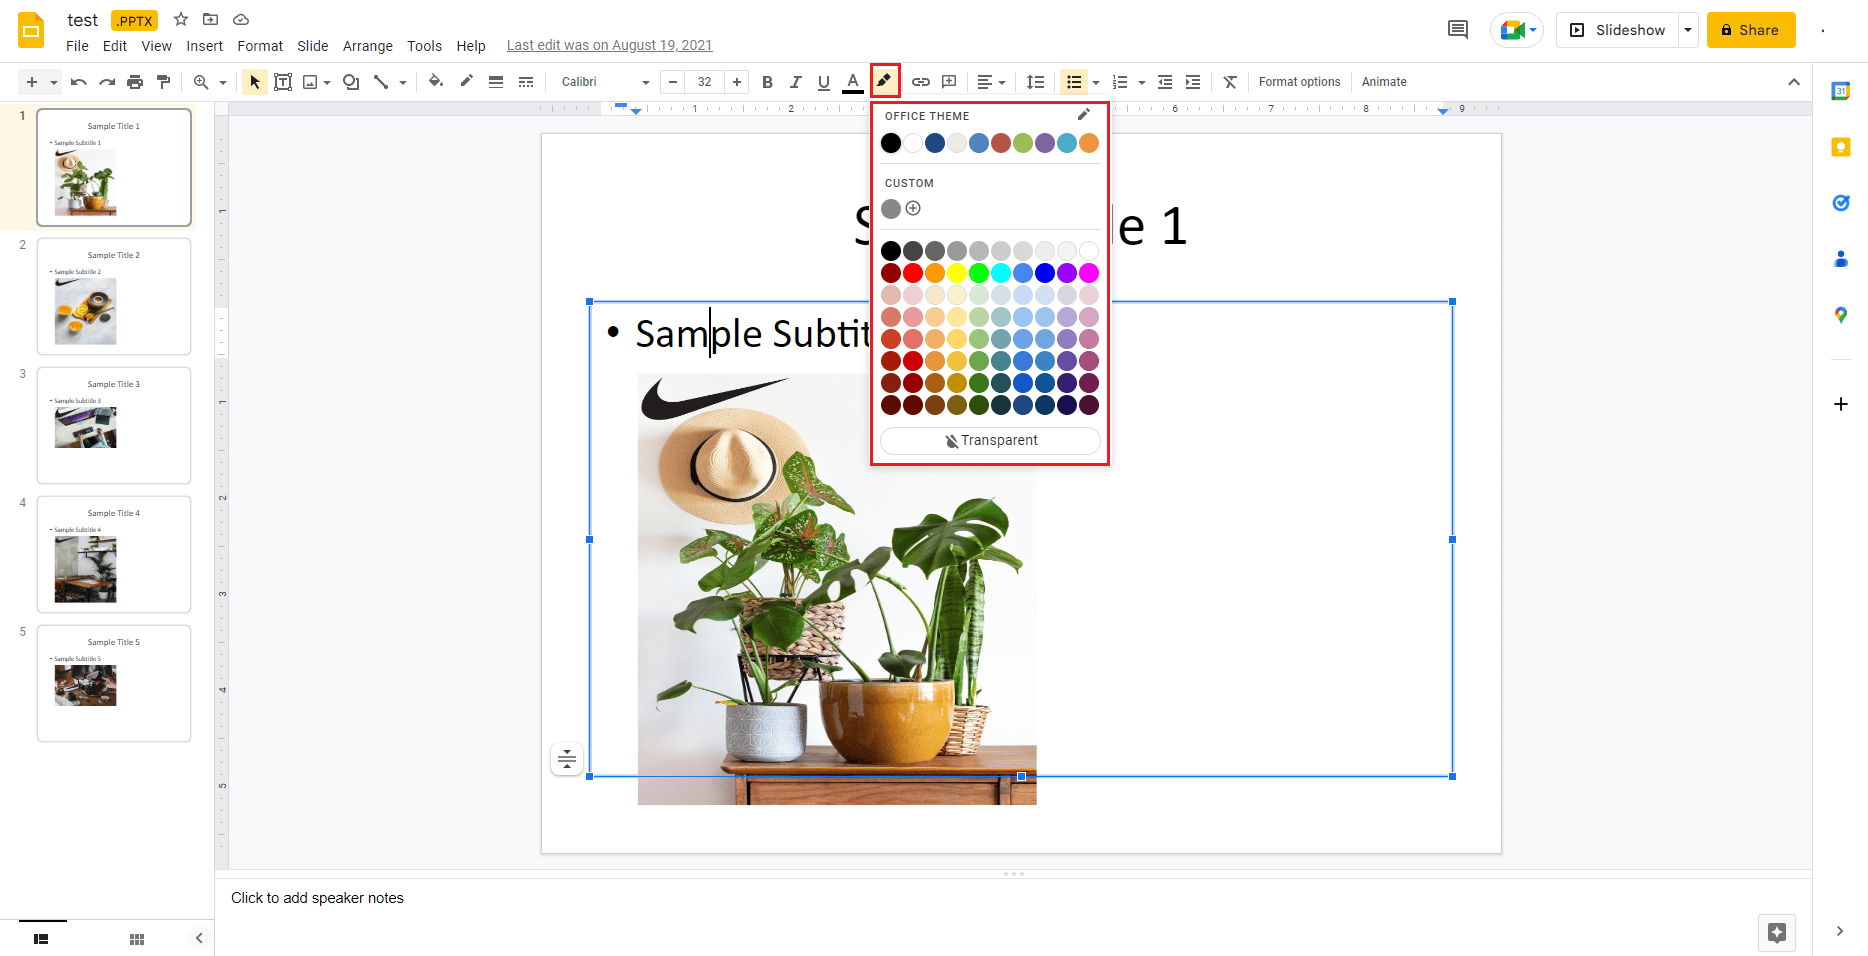Select the Shape tool
The width and height of the screenshot is (1868, 956).
349,82
